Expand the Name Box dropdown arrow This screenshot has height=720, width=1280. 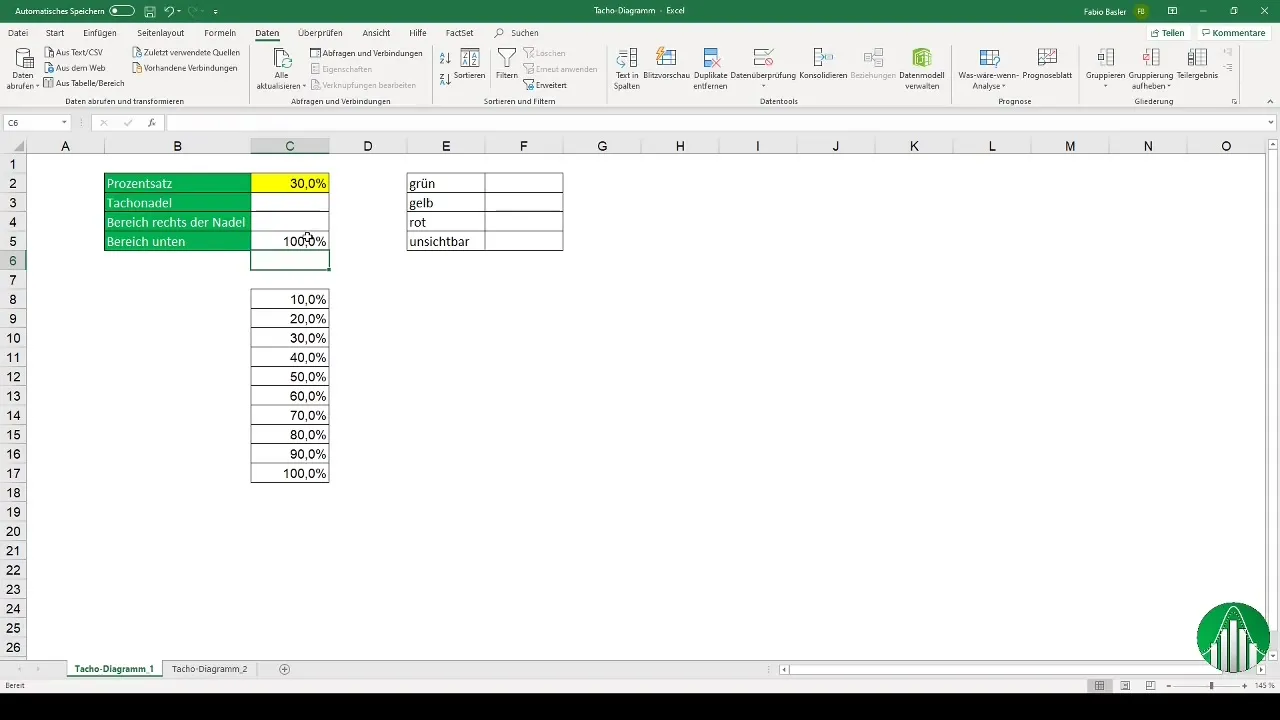64,123
